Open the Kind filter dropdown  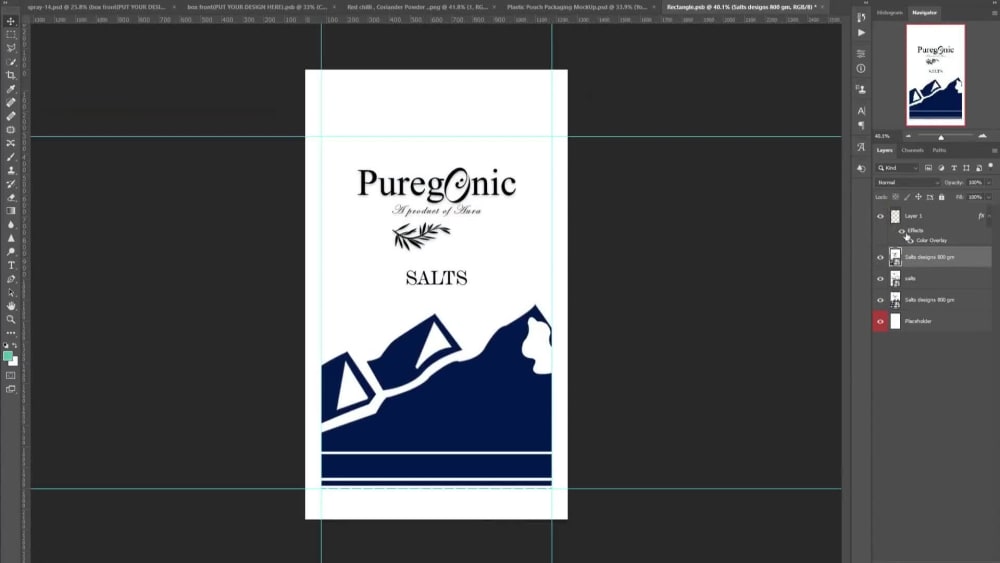tap(897, 168)
